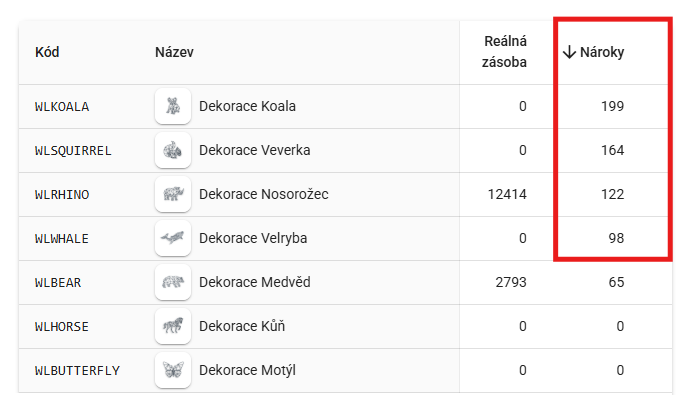Sort table by the Kód column header

click(47, 52)
